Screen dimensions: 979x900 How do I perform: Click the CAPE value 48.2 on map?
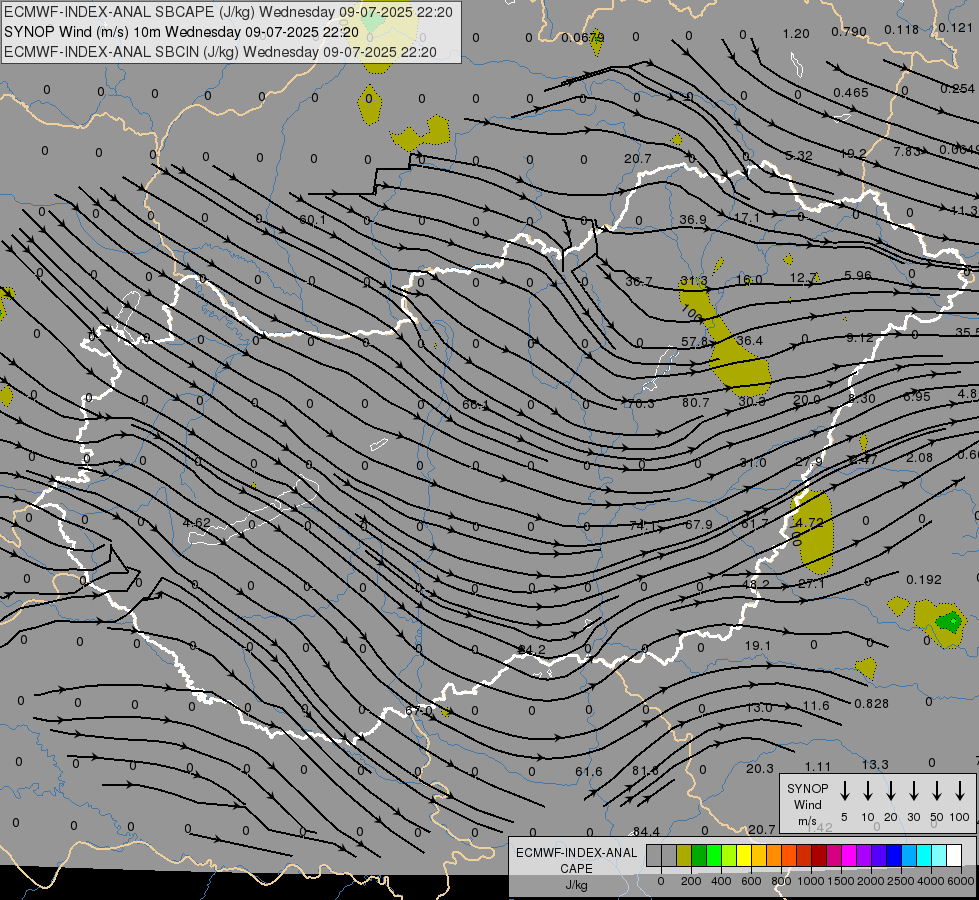(x=756, y=585)
